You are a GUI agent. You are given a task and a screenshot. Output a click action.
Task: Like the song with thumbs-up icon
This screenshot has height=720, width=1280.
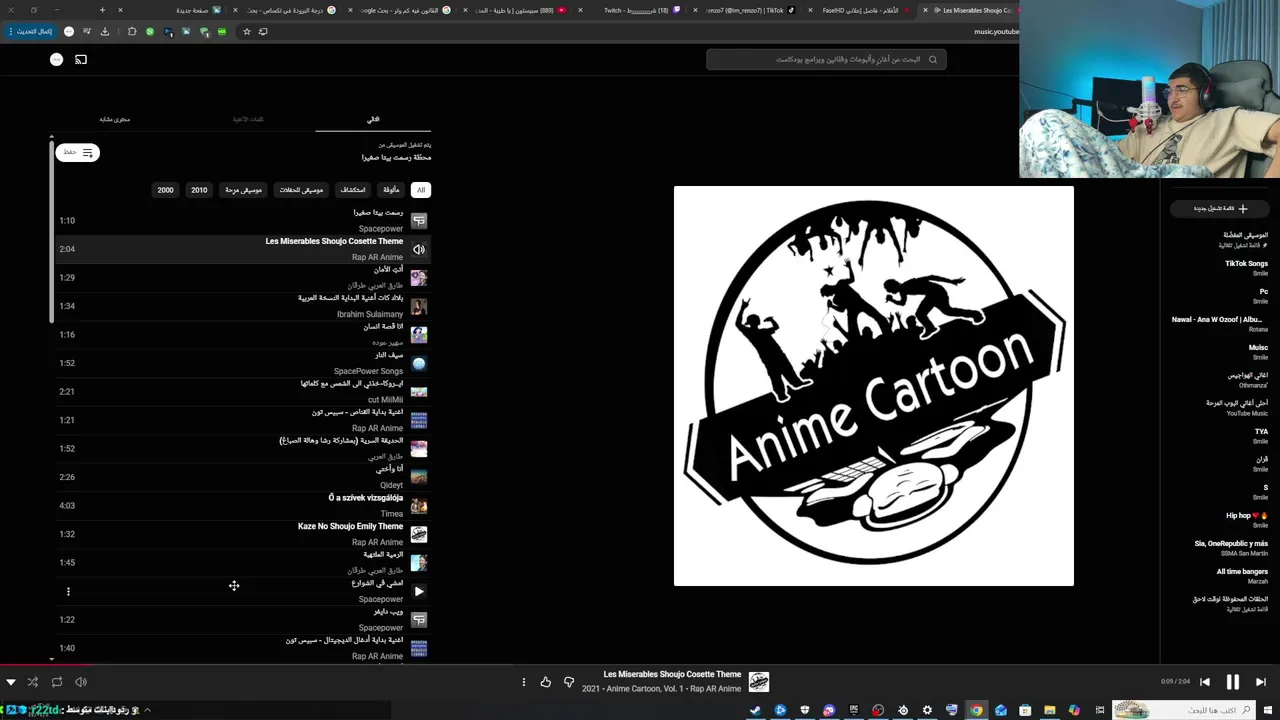[545, 682]
